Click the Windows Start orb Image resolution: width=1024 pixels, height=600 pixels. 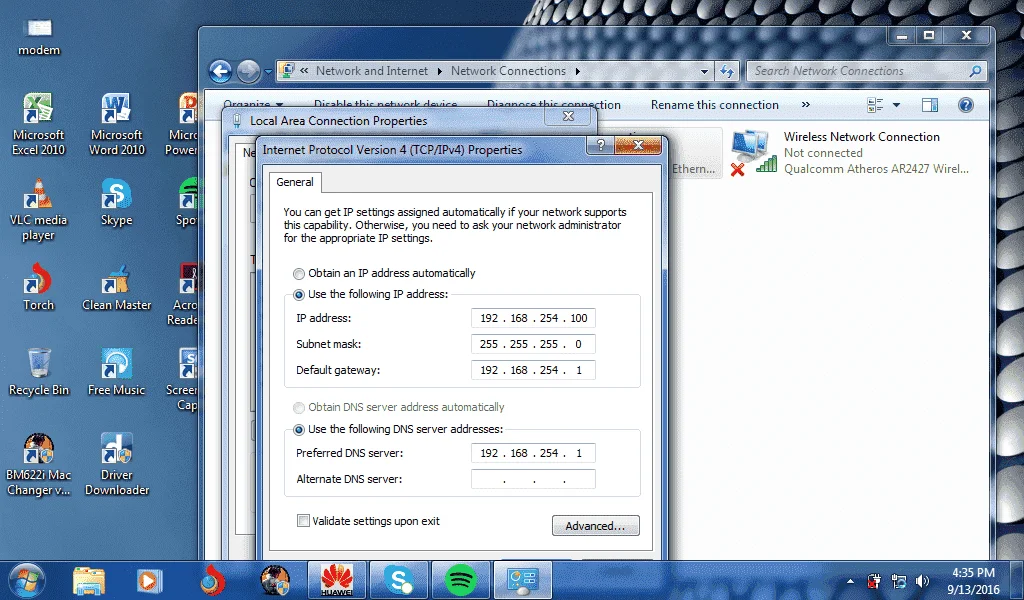tap(27, 580)
